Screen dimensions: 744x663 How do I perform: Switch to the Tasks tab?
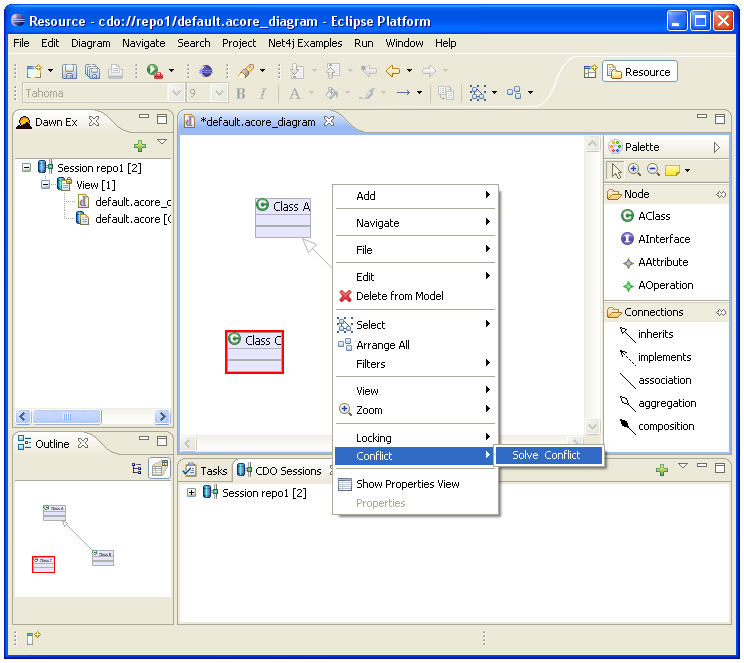pos(206,471)
